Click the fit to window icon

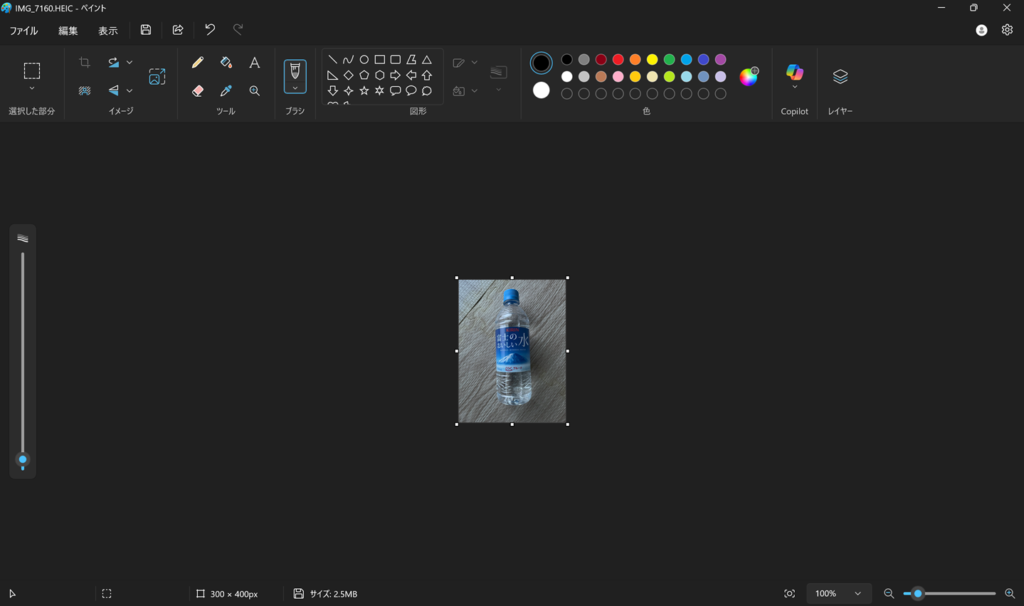(x=790, y=594)
